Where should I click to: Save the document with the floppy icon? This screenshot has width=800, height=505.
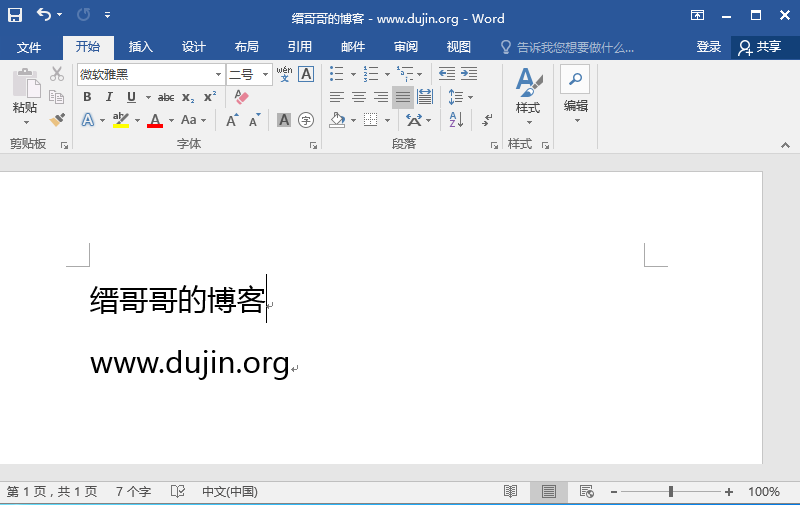tap(15, 15)
